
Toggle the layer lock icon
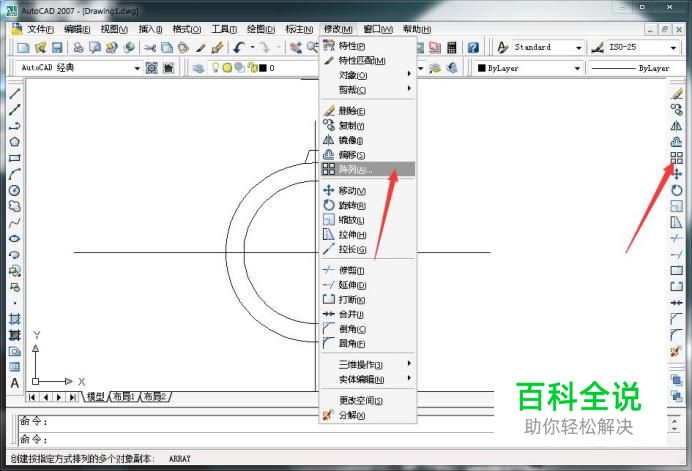253,68
